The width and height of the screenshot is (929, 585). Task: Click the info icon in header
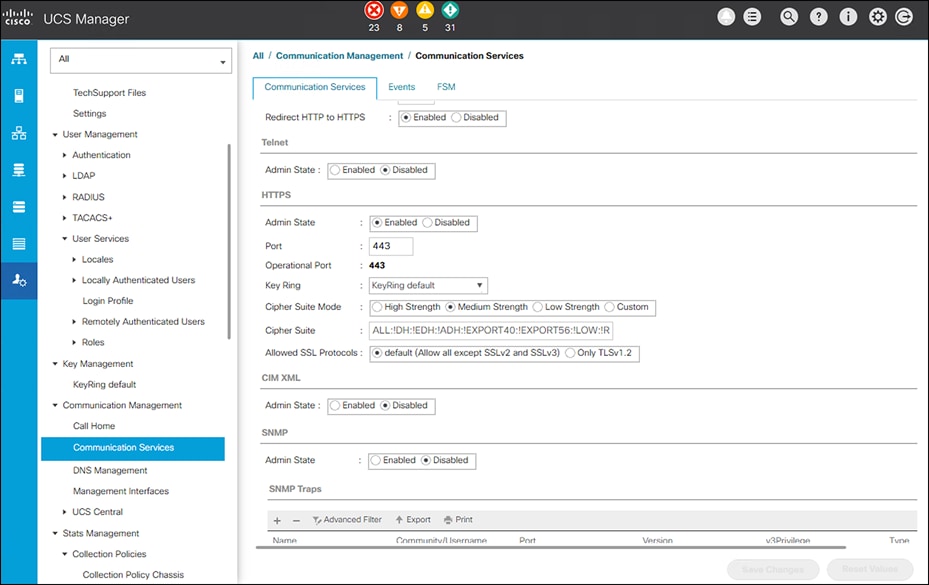pos(848,17)
